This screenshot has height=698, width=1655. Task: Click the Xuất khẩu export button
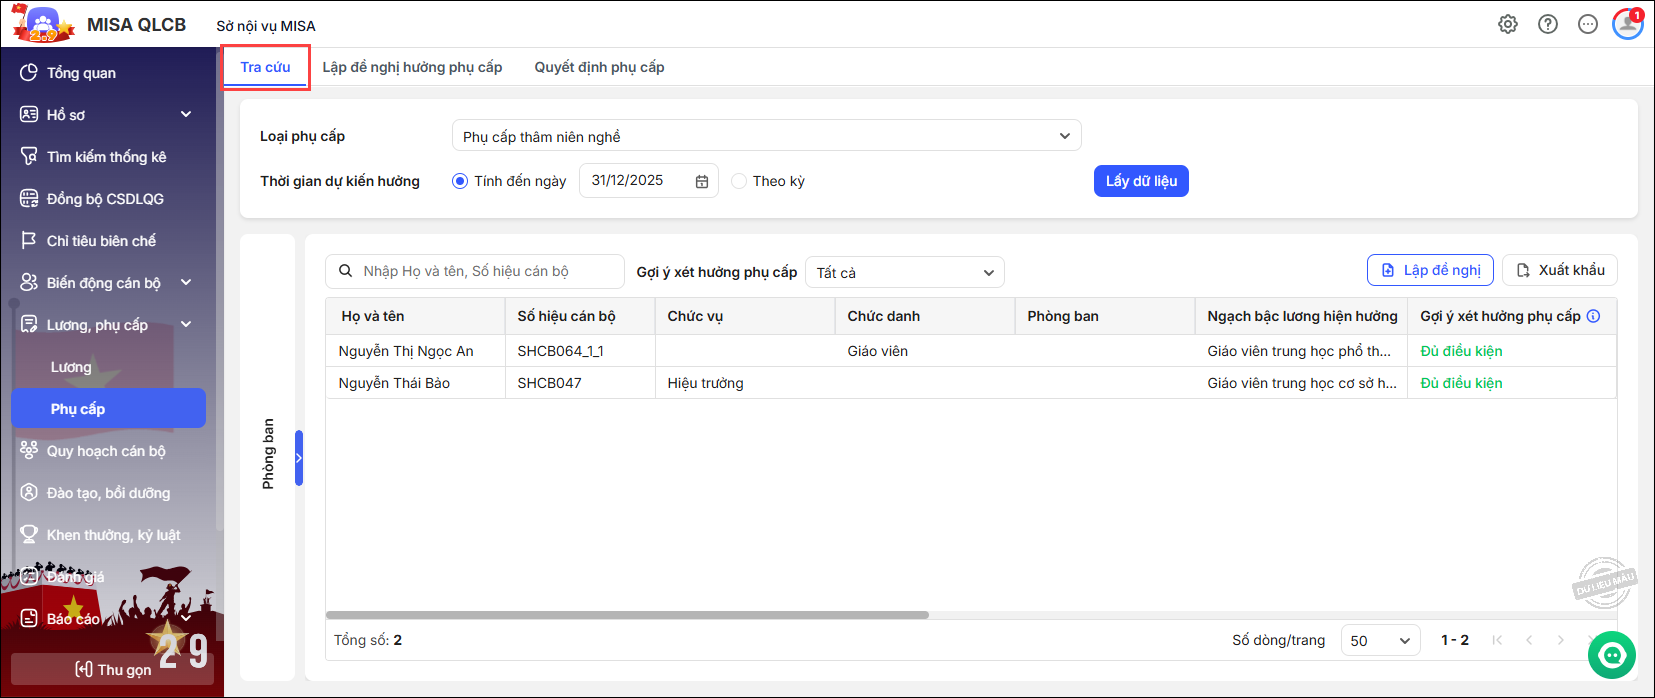[x=1559, y=270]
